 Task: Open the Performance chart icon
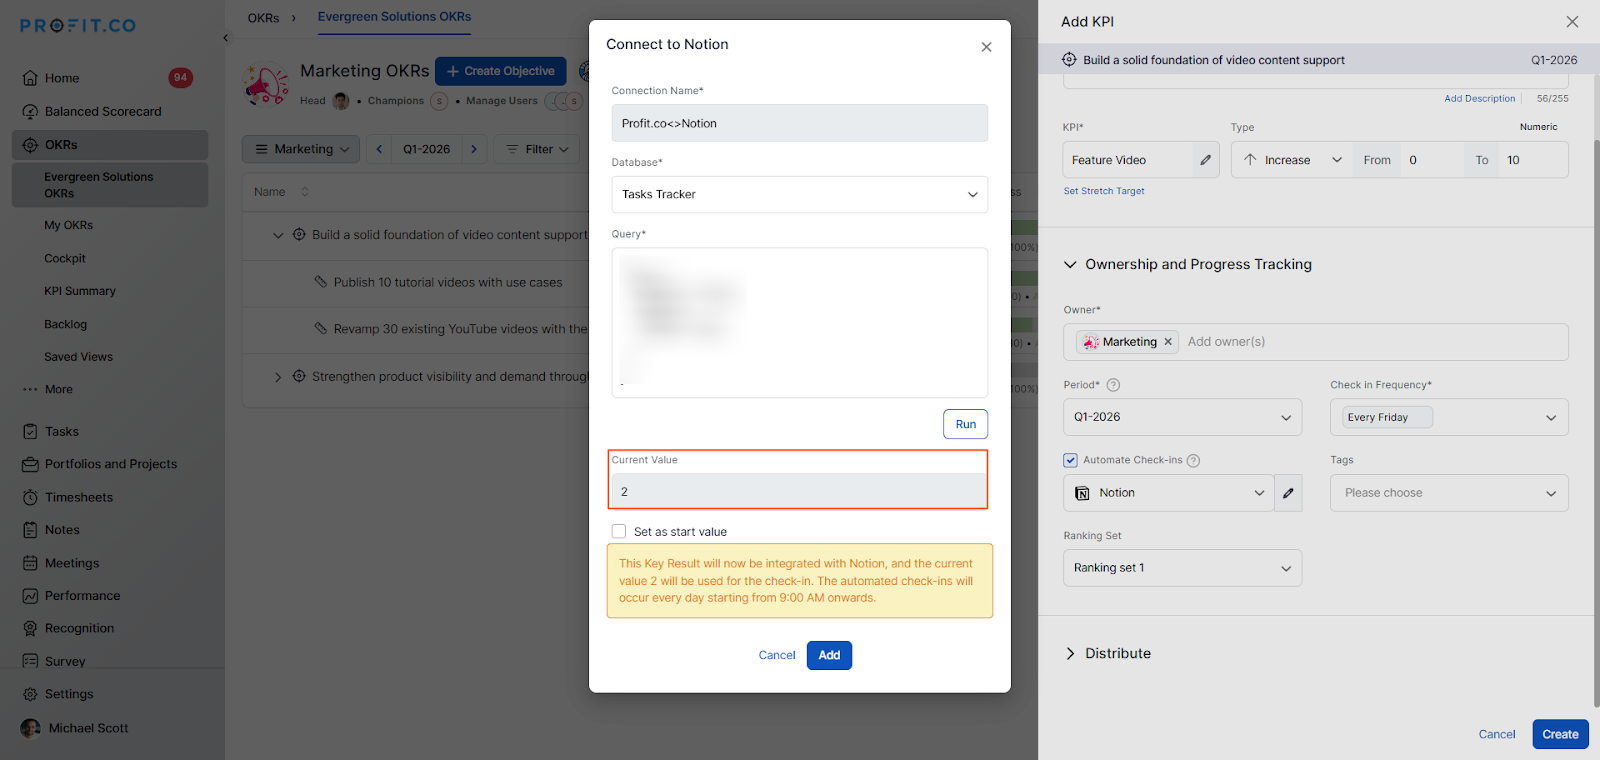(30, 596)
